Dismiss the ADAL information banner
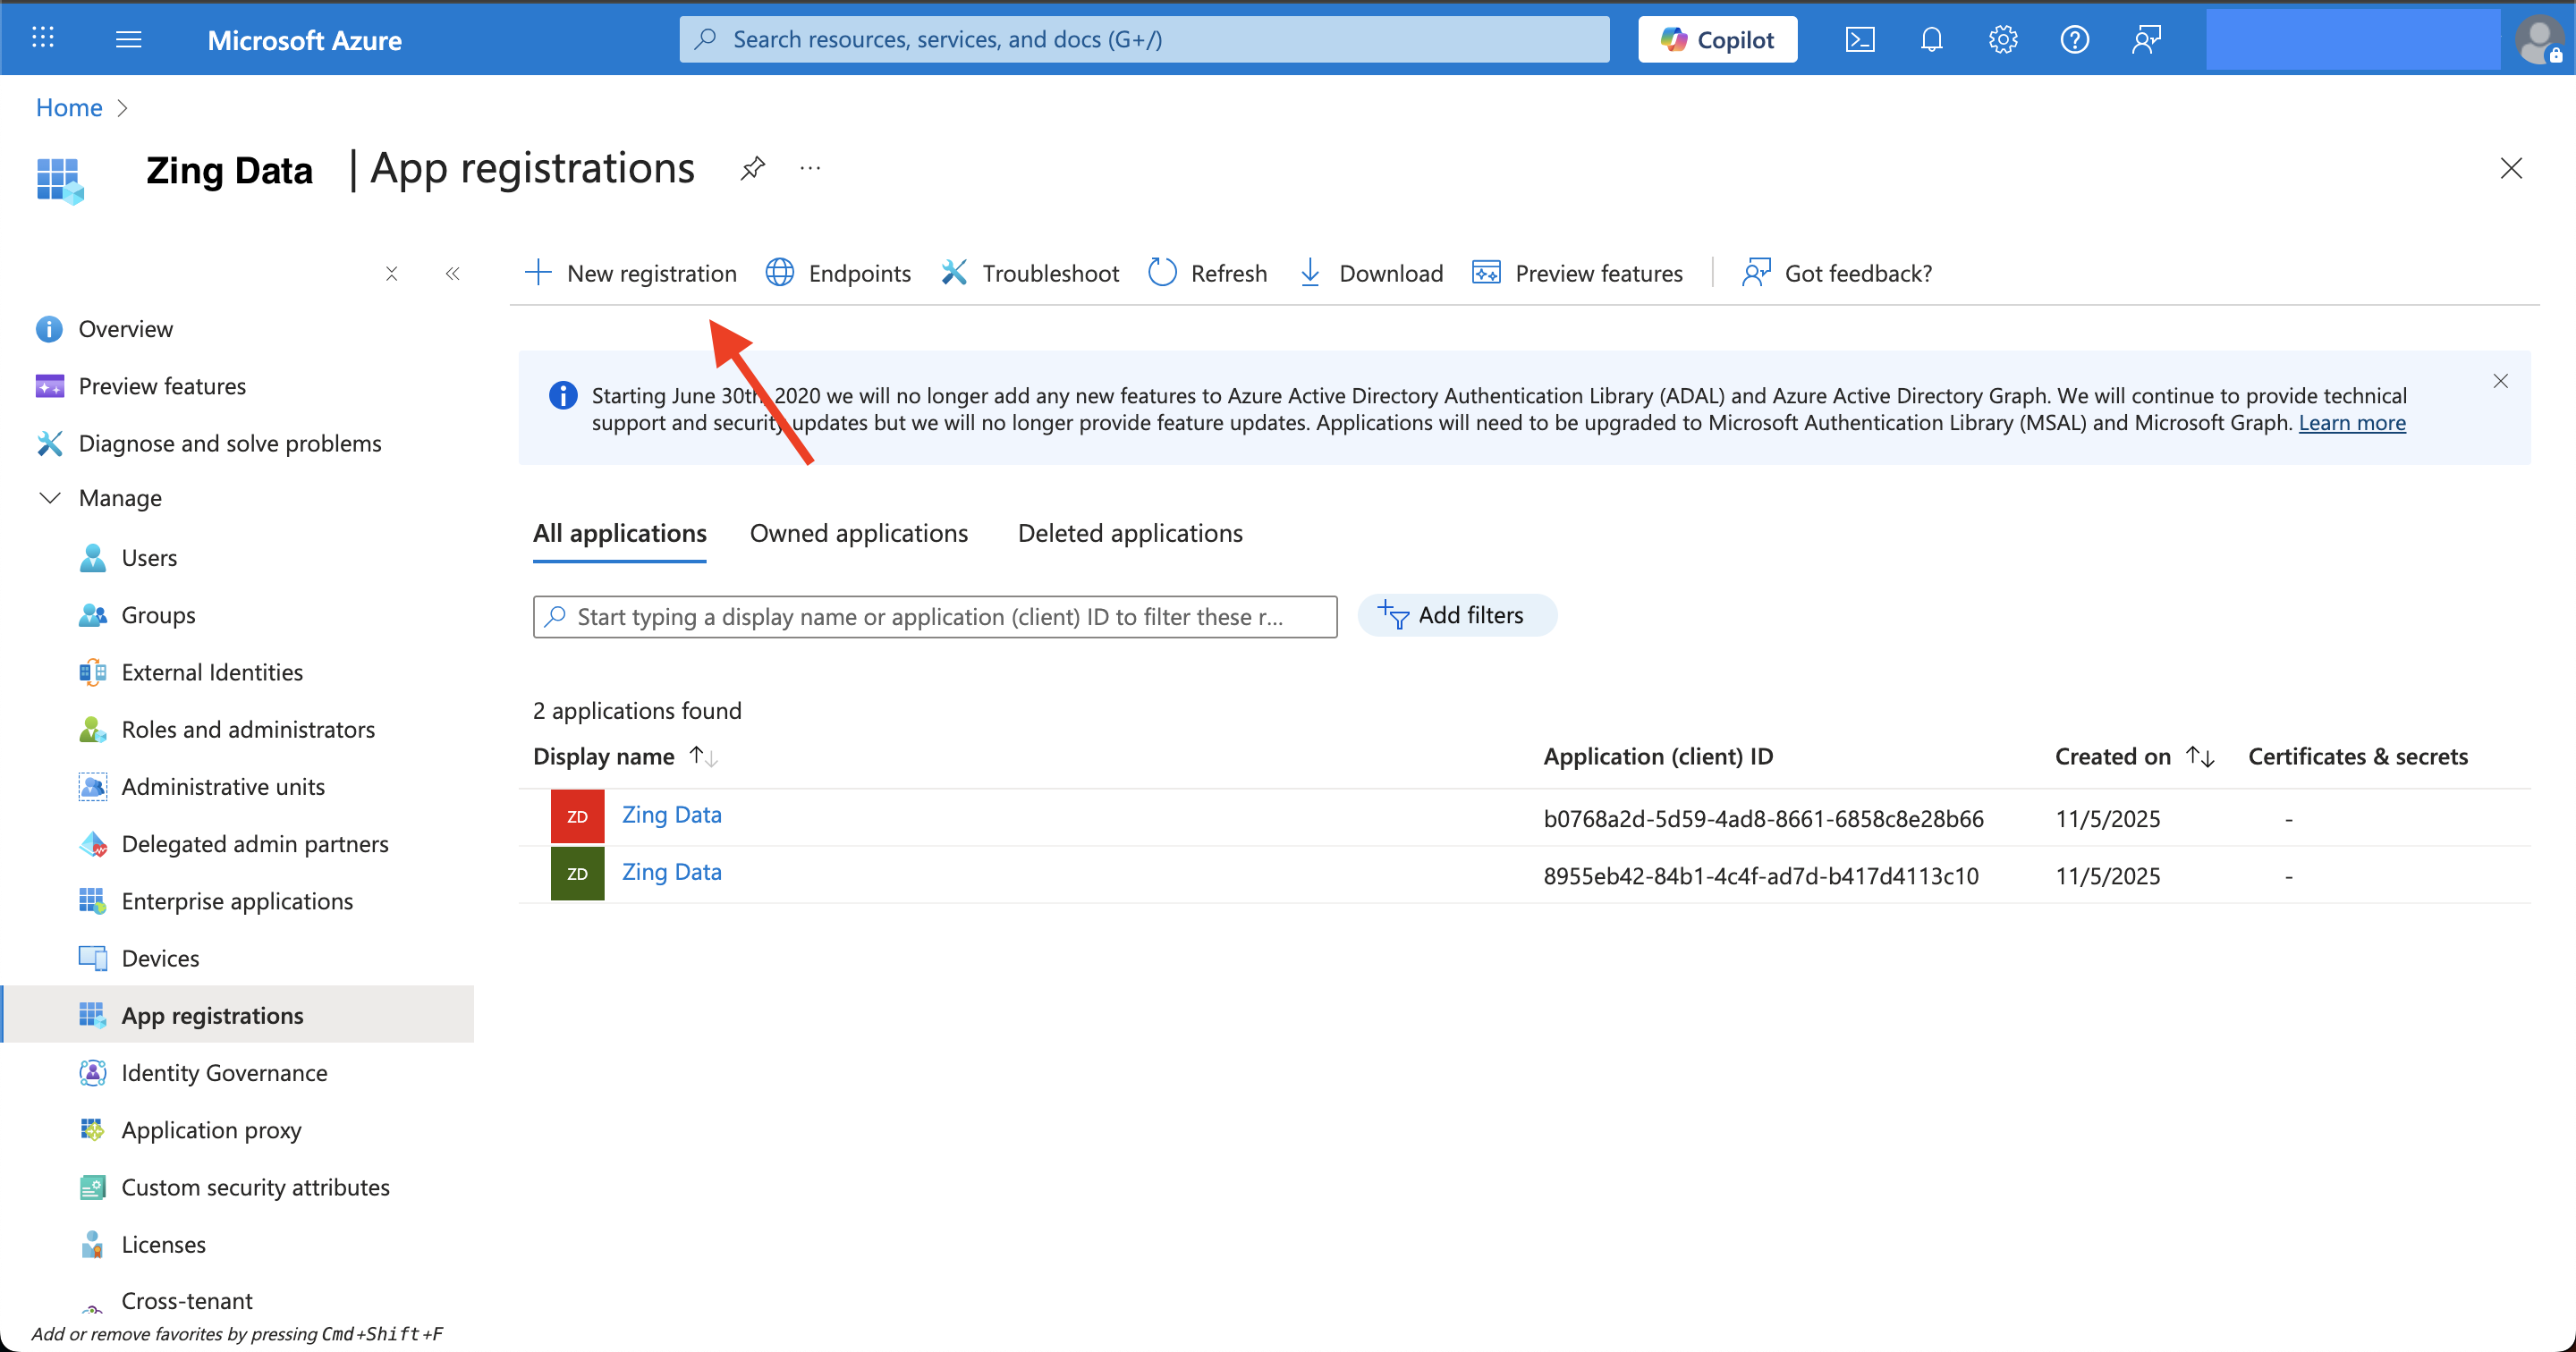Screen dimensions: 2576x1352 coord(2500,381)
